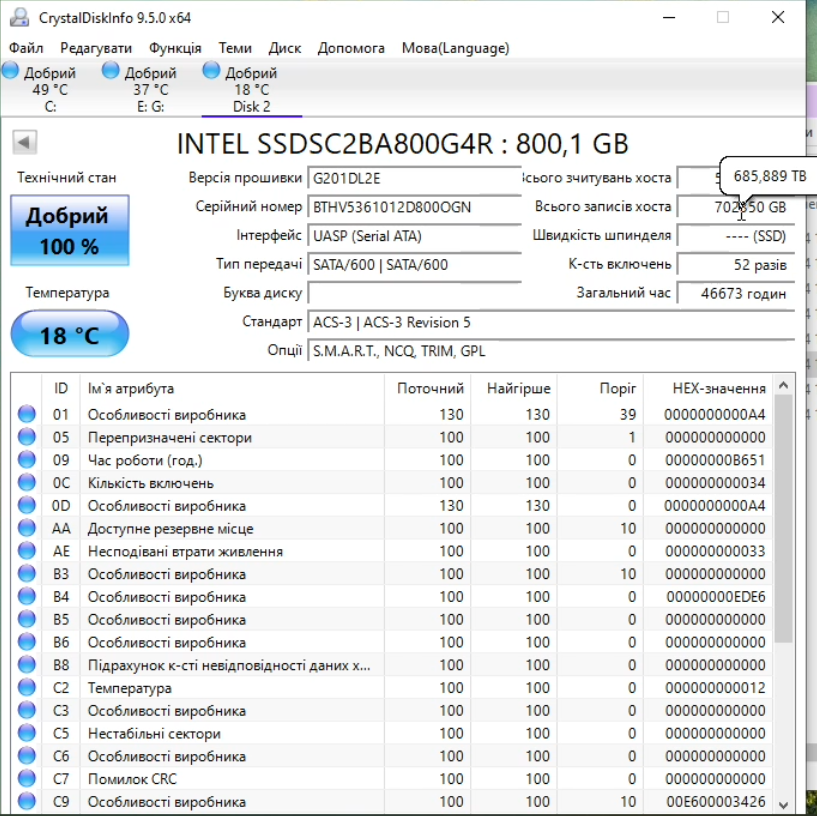Click the HEX-значення column header
The height and width of the screenshot is (816, 817).
point(708,388)
